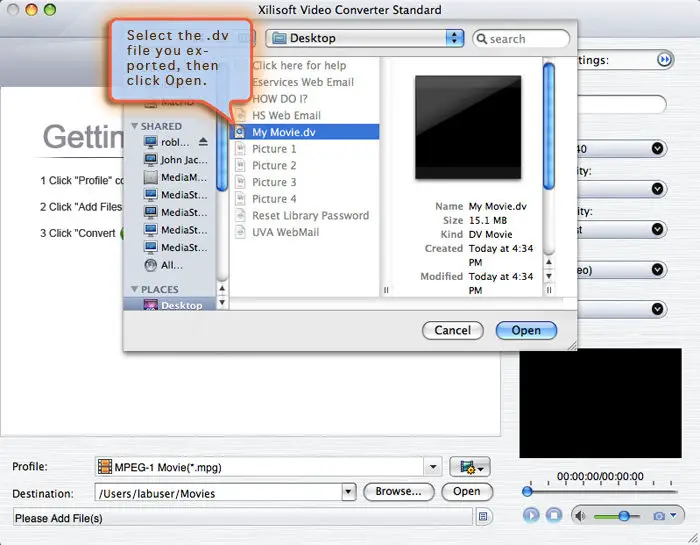Select Eservices Web Email file
700x545 pixels.
[304, 82]
